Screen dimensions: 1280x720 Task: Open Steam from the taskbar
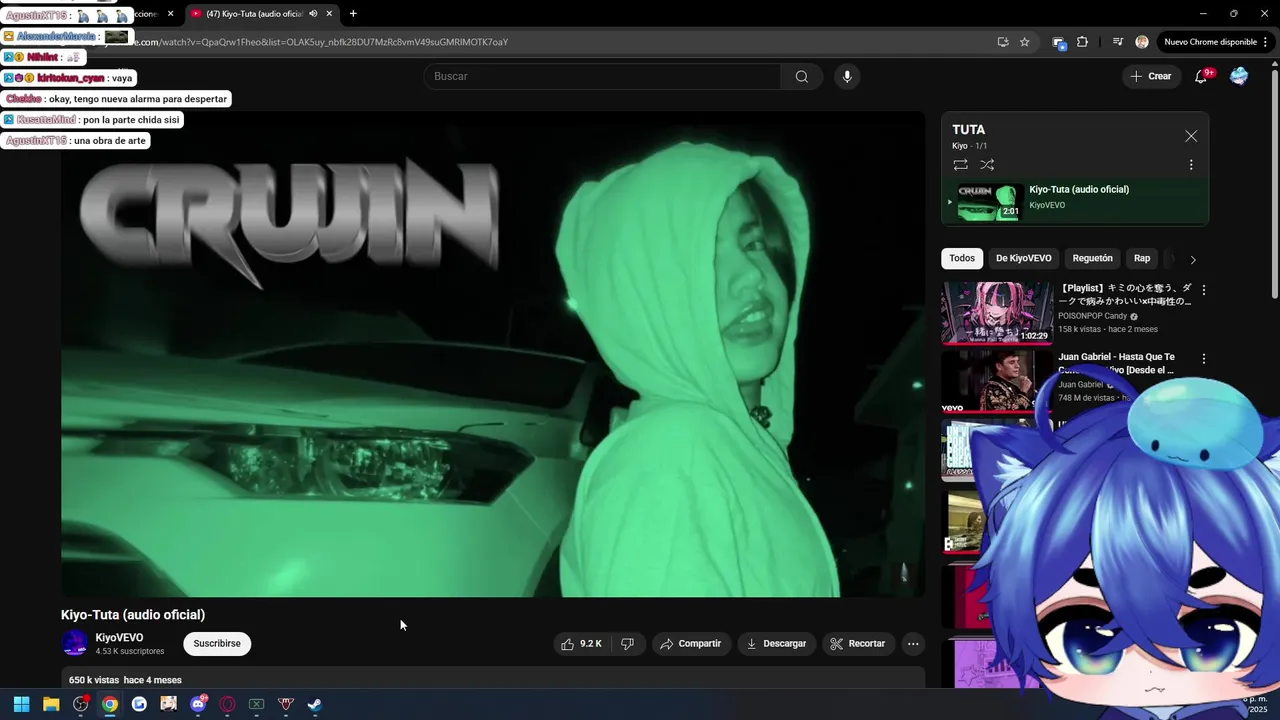point(315,704)
